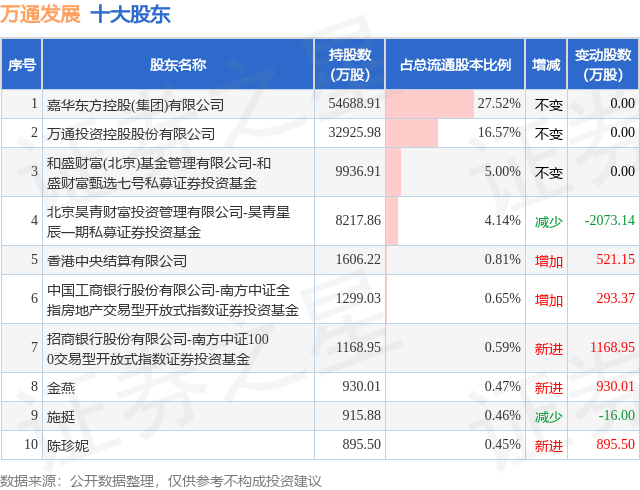This screenshot has height=490, width=640.
Task: Click shareholder 香港中央结算有限公司
Action: (117, 261)
